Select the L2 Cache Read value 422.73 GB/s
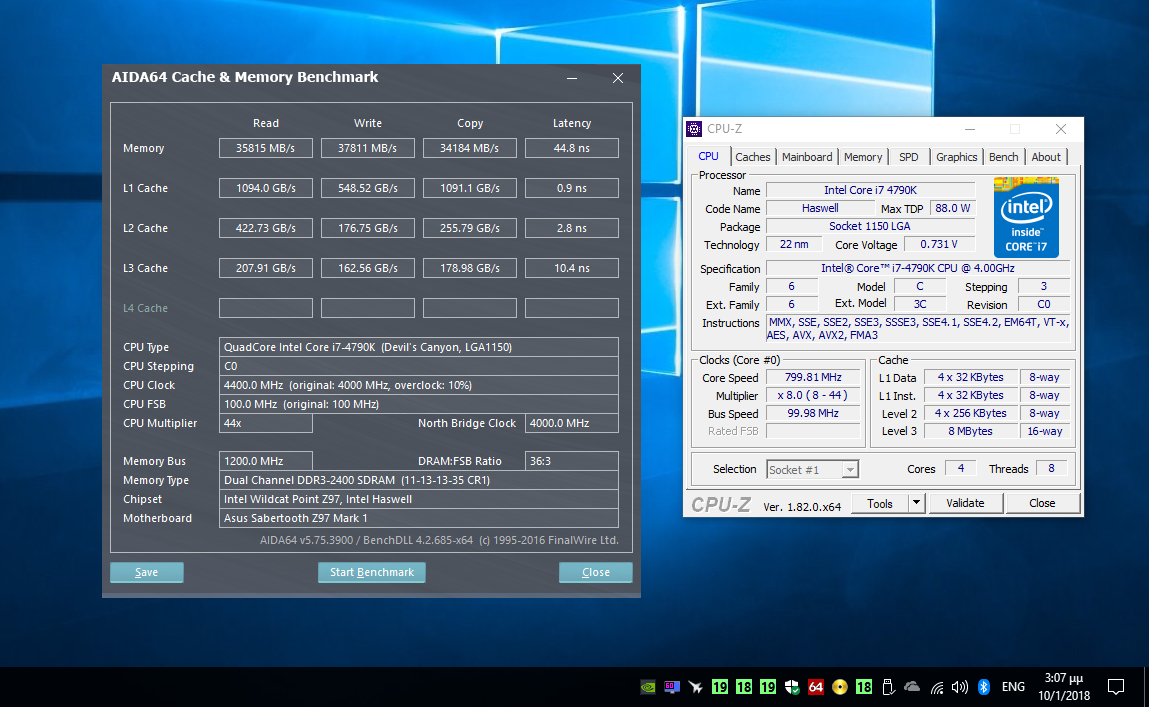Screen dimensions: 1149x707 (x=265, y=228)
